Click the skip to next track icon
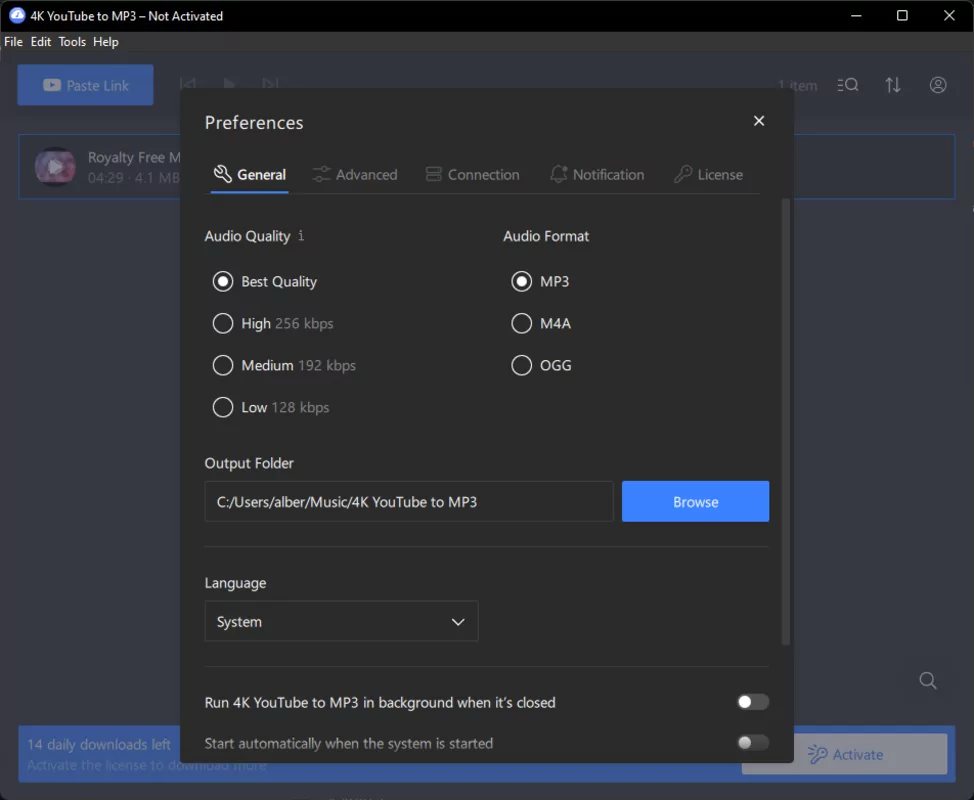 tap(270, 85)
